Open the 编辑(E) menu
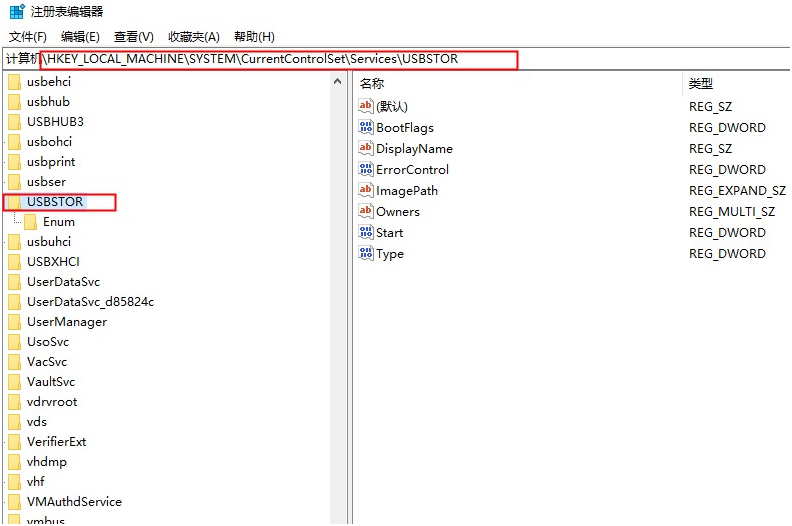Image resolution: width=792 pixels, height=526 pixels. coord(80,37)
